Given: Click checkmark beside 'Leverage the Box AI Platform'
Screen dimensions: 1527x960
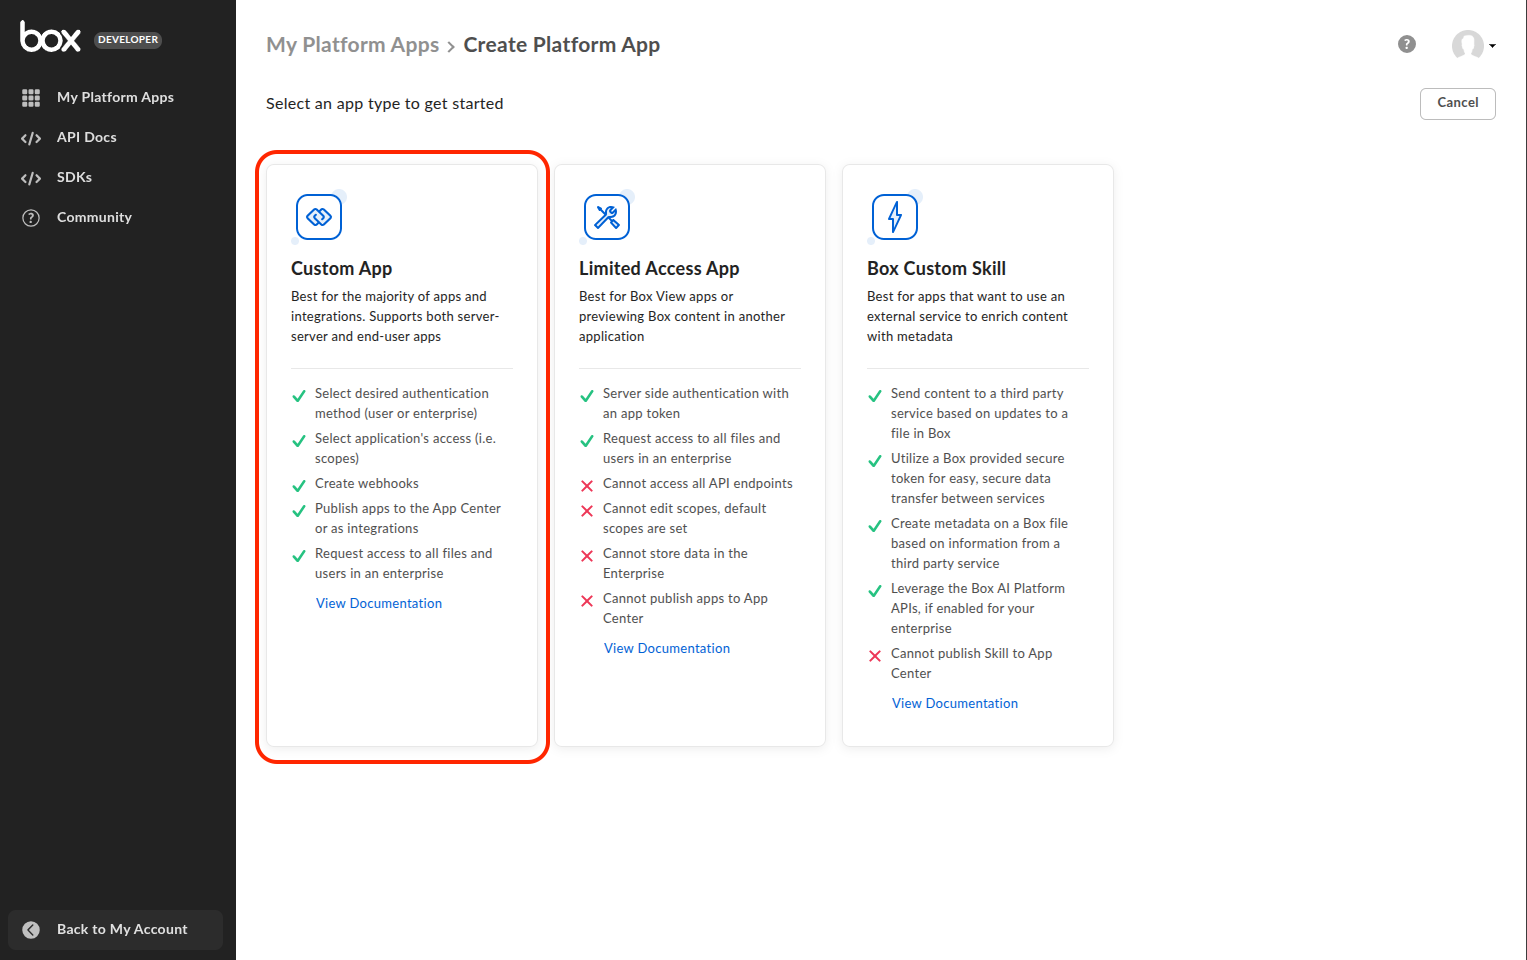Looking at the screenshot, I should tap(875, 591).
